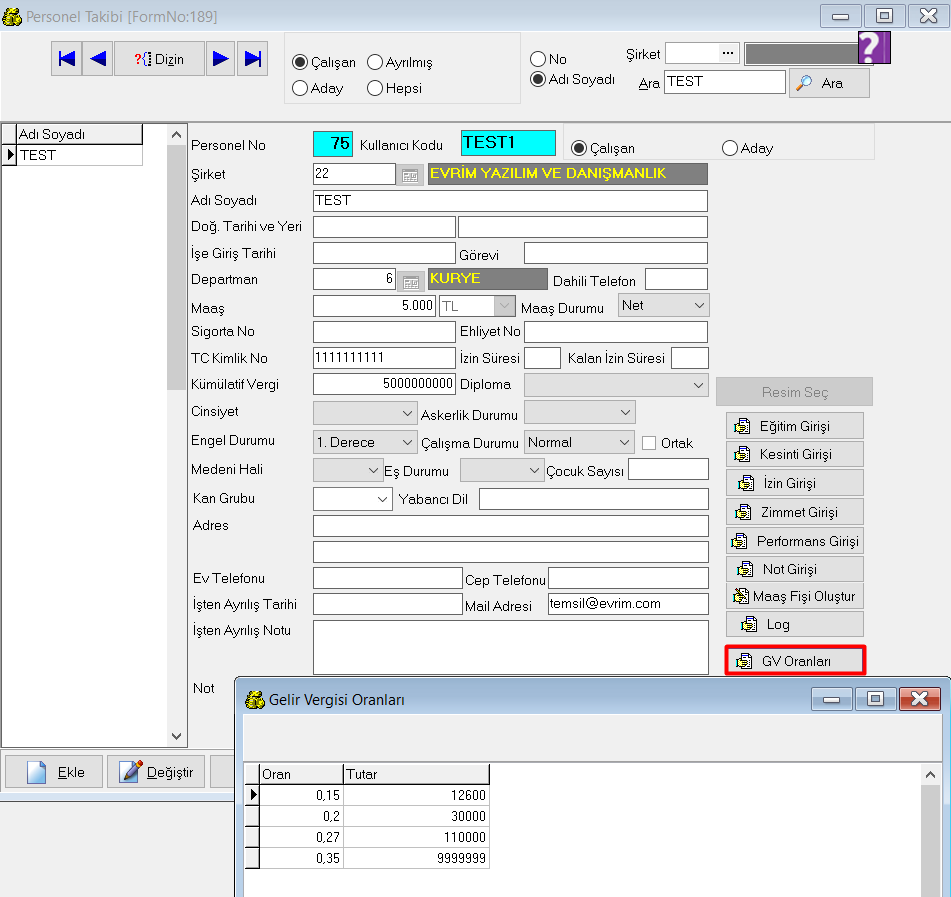Screen dimensions: 951x897
Task: Open İzin Girişi leave entry
Action: coord(795,483)
